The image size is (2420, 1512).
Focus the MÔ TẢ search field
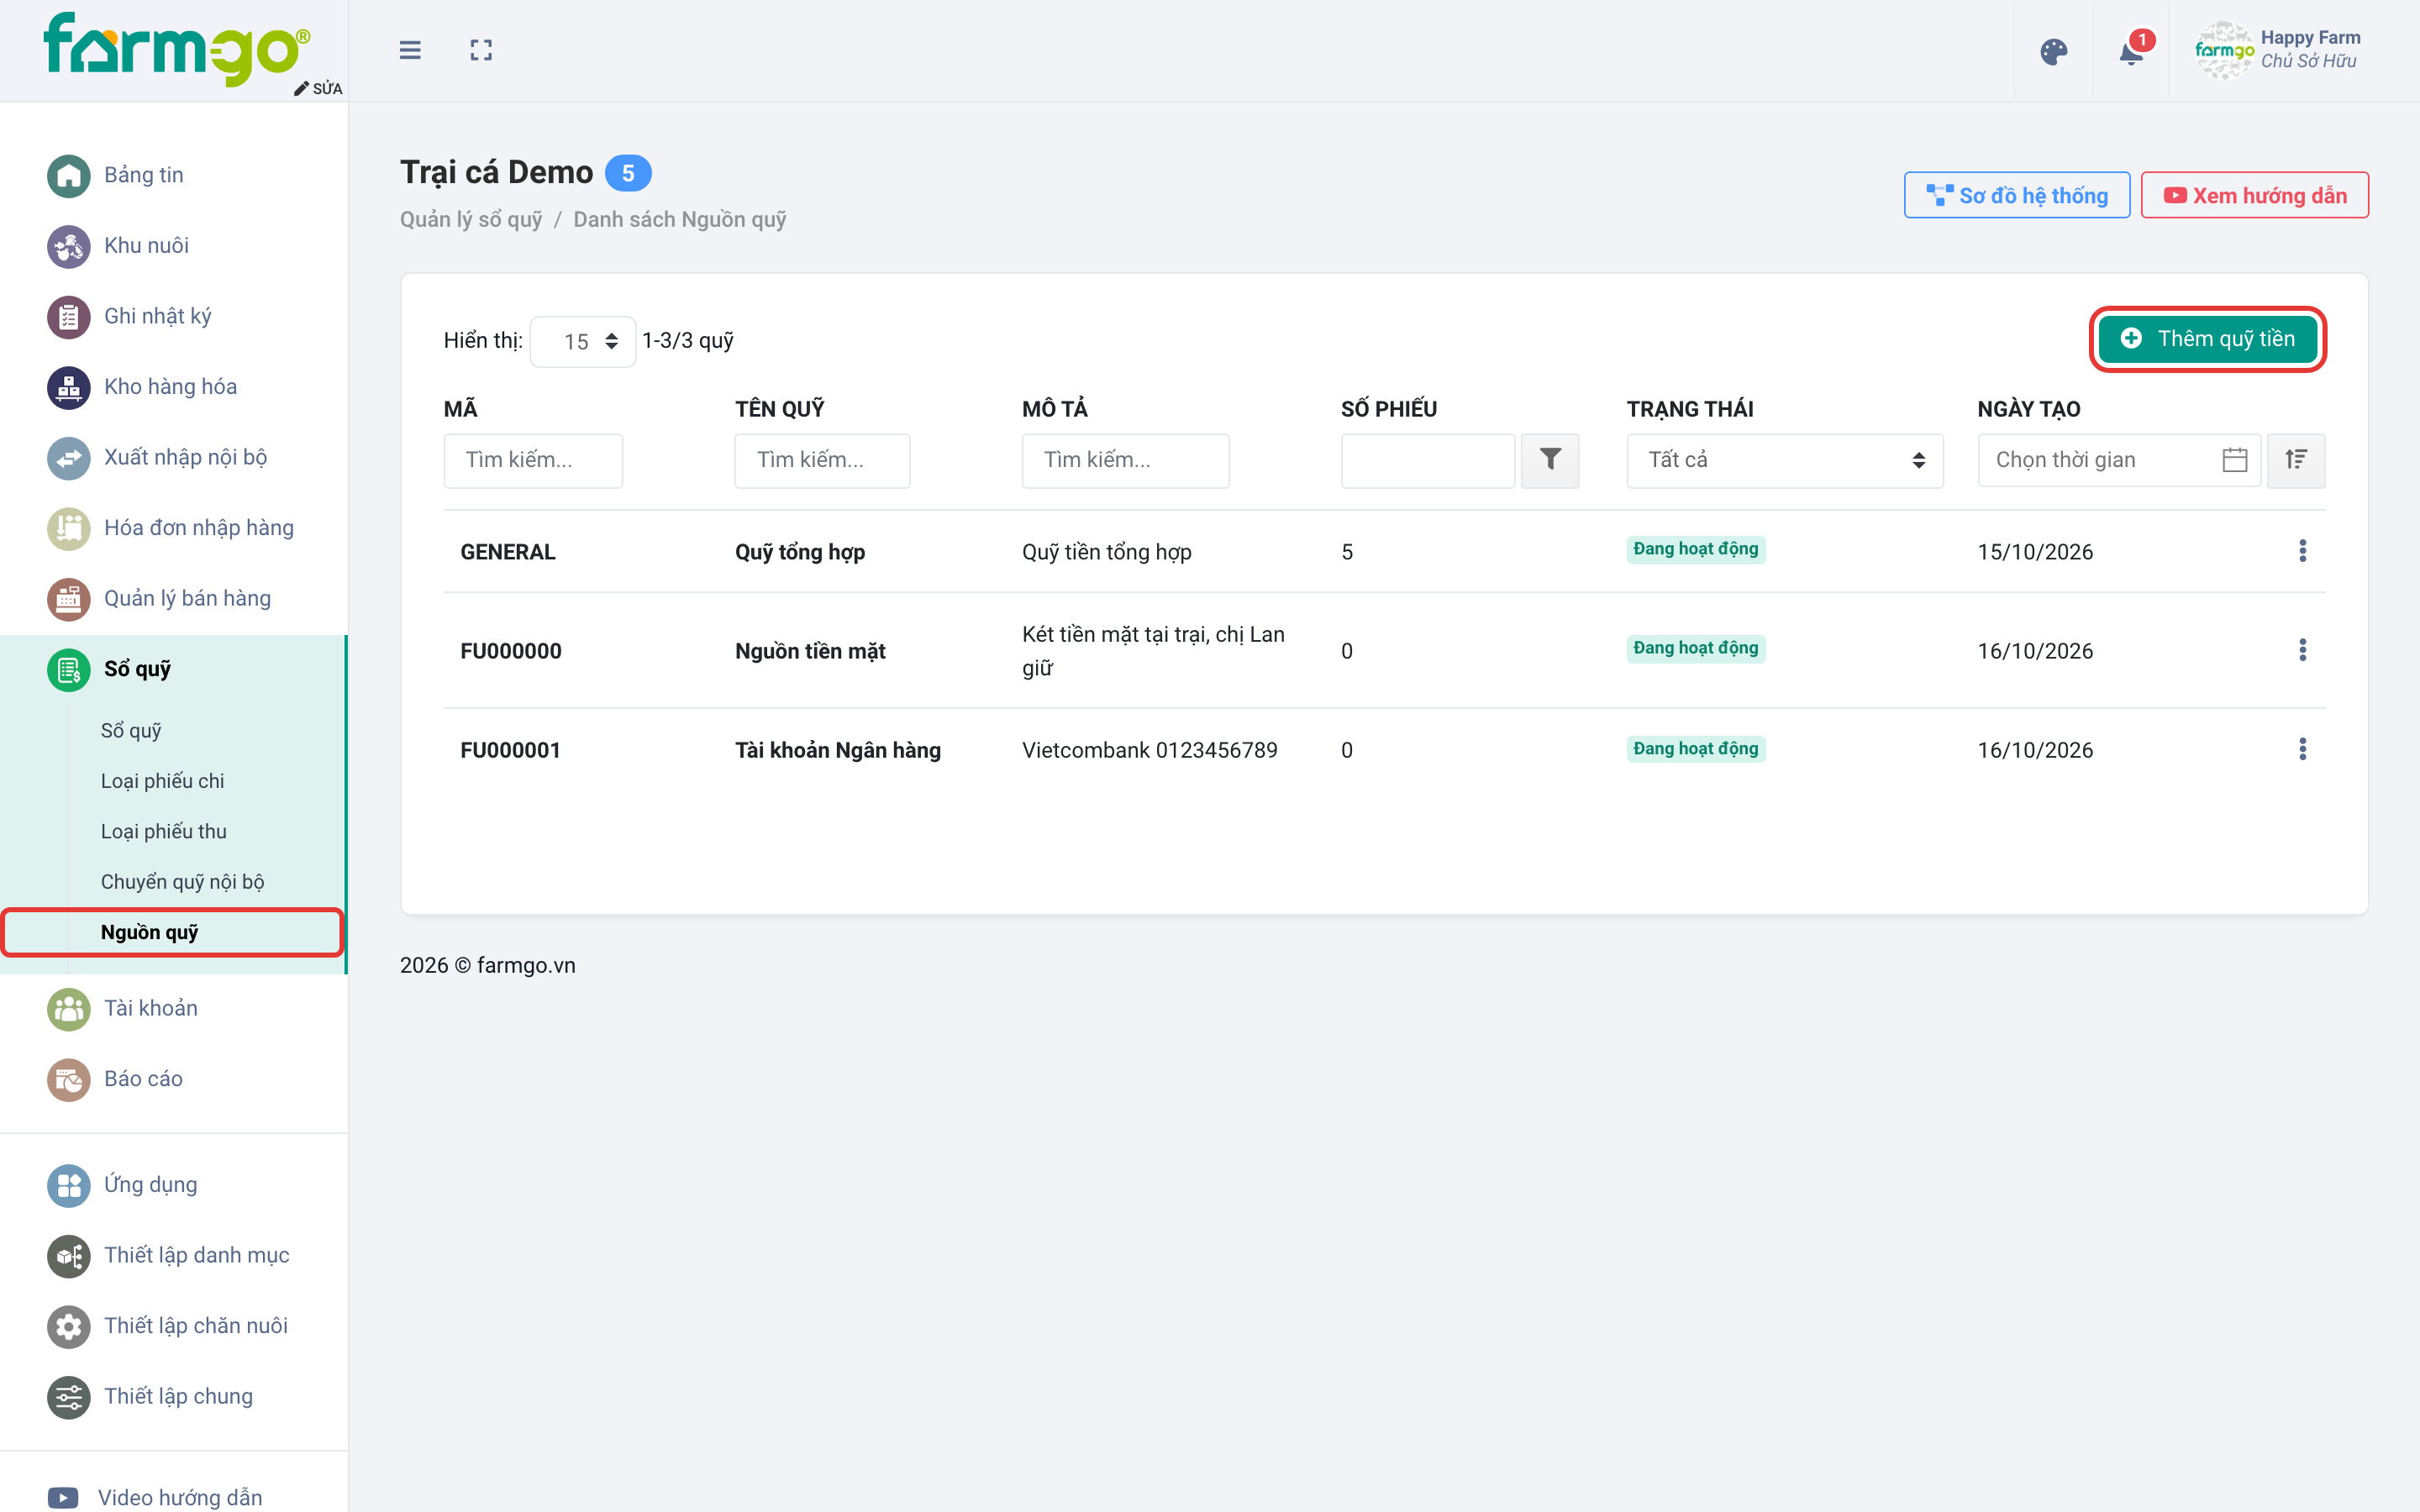(x=1125, y=460)
